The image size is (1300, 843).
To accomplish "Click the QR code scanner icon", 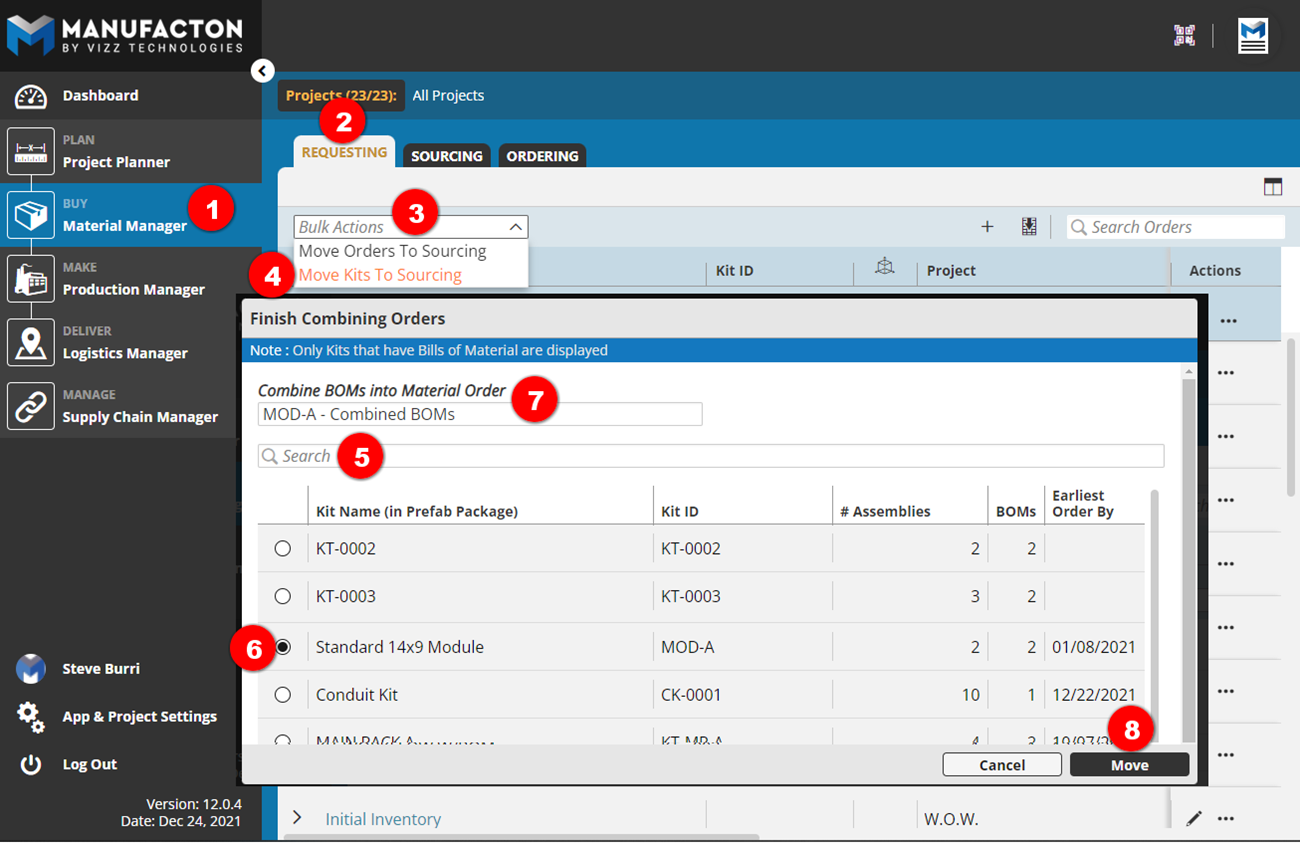I will point(1184,36).
